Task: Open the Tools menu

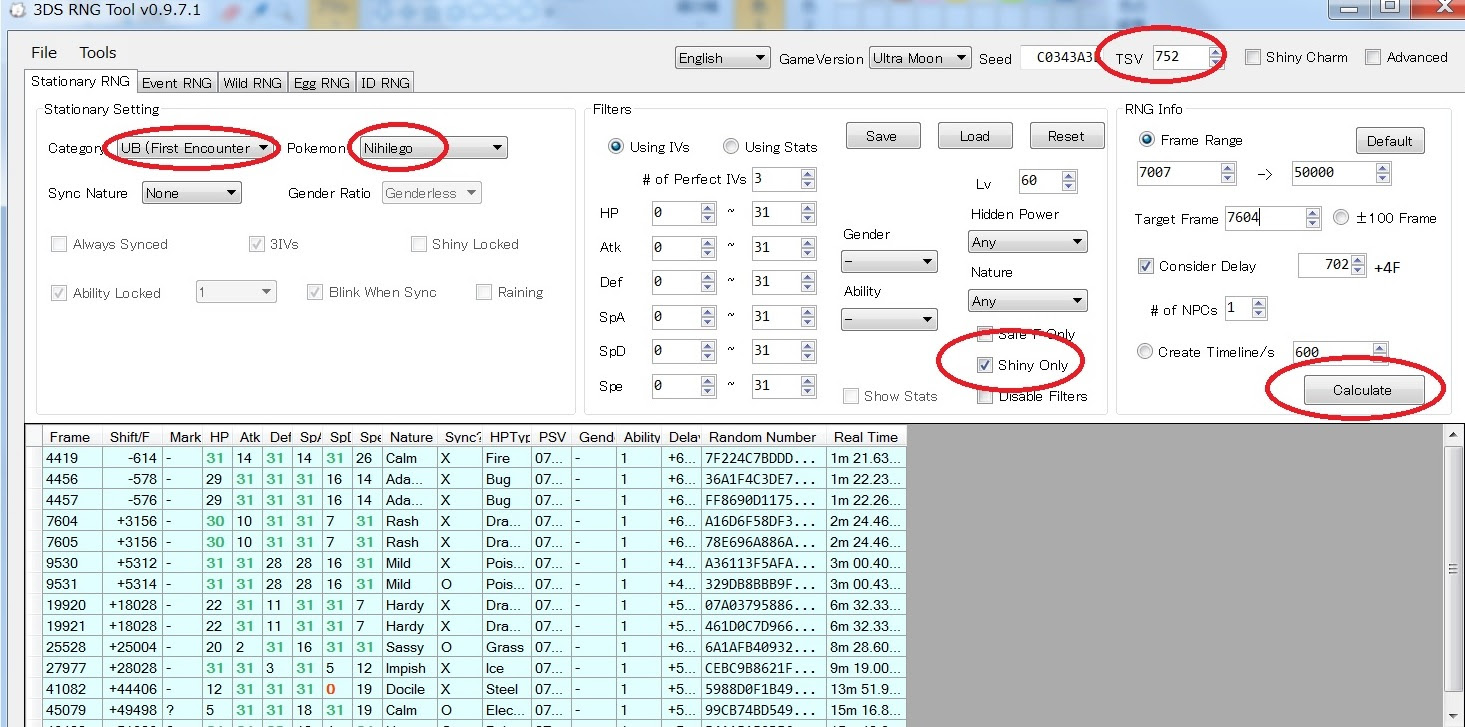Action: (98, 53)
